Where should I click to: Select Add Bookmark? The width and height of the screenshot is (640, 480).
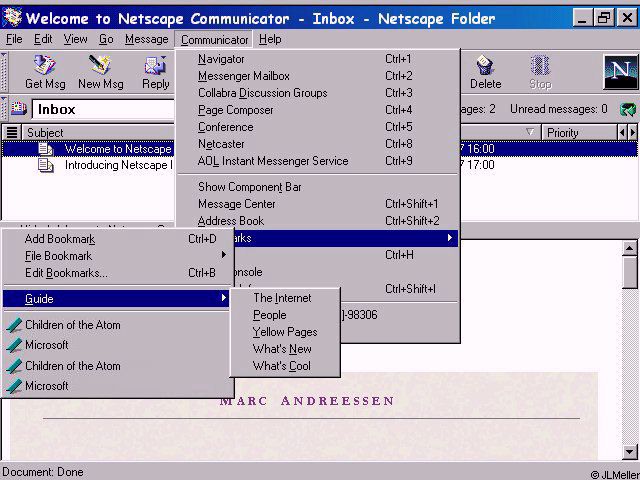tap(116, 239)
